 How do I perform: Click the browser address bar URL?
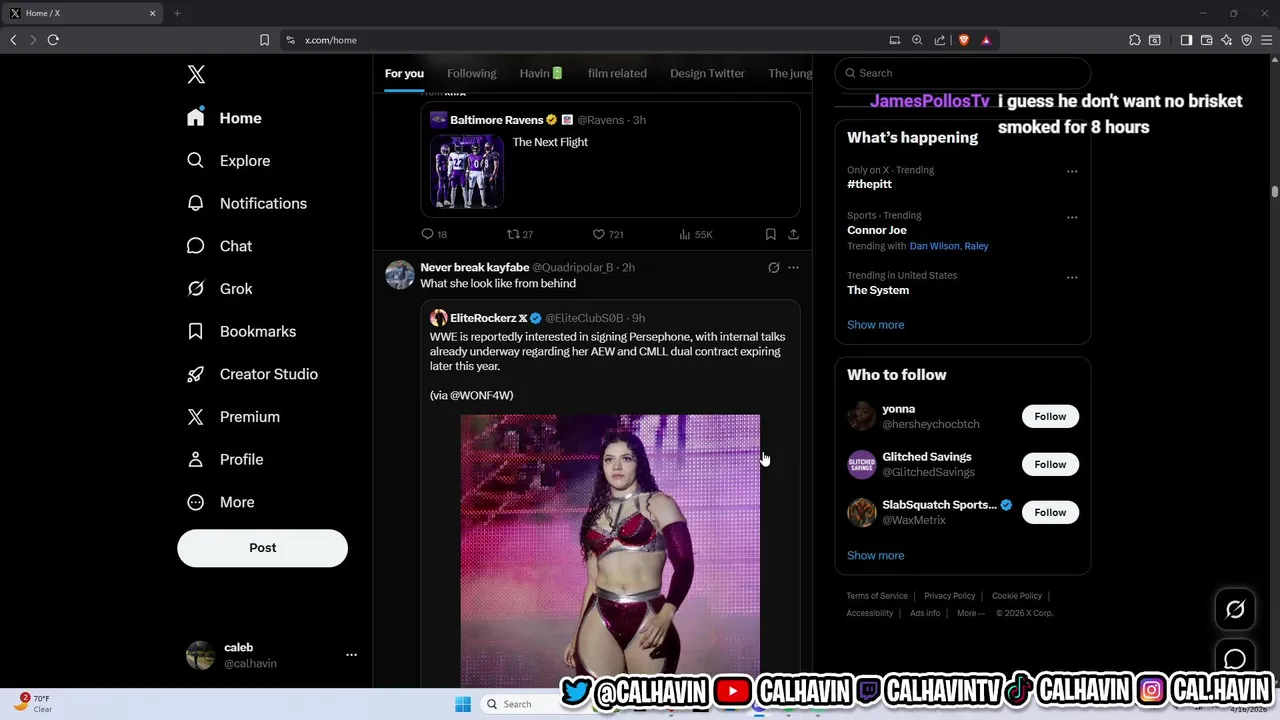pos(331,40)
